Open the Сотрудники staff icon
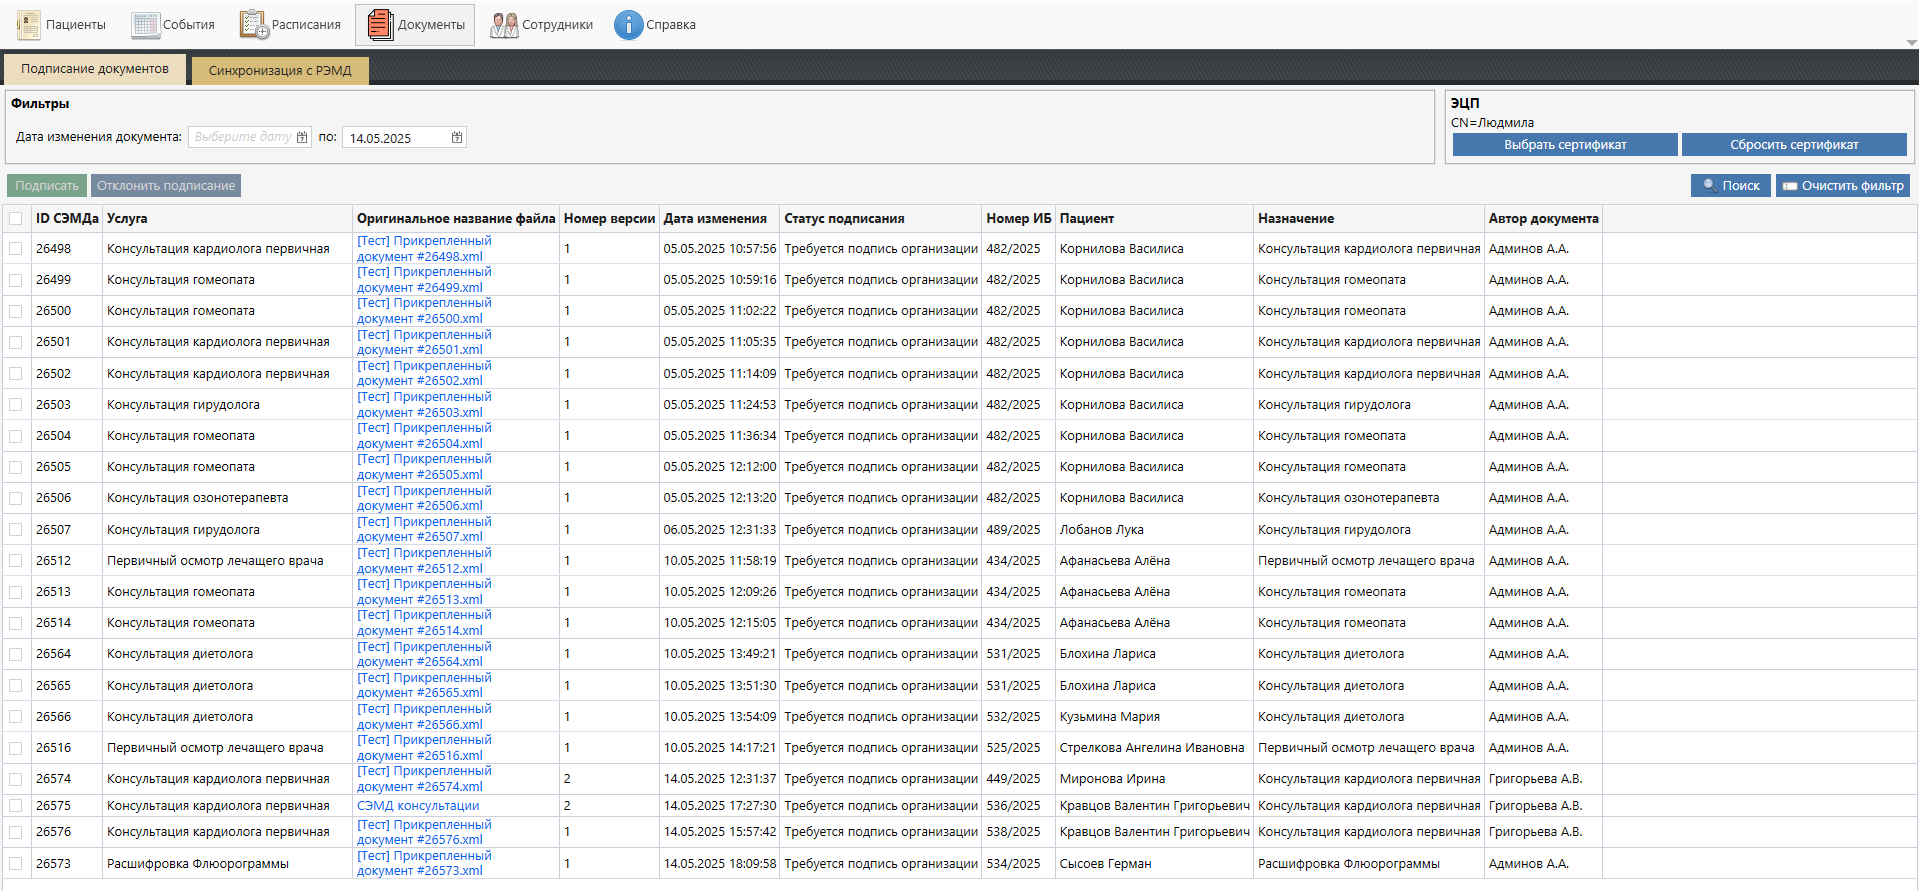The height and width of the screenshot is (891, 1919). pyautogui.click(x=504, y=25)
